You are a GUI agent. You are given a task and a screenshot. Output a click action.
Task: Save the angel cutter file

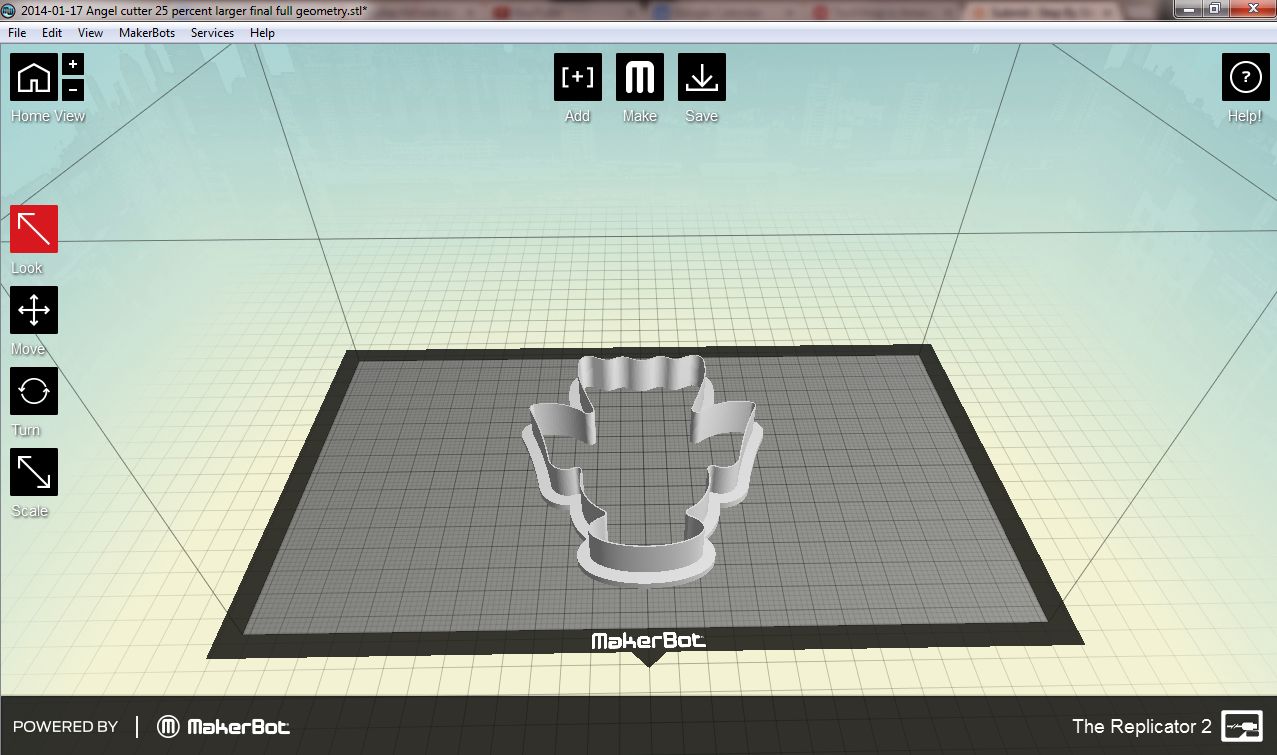pyautogui.click(x=701, y=77)
